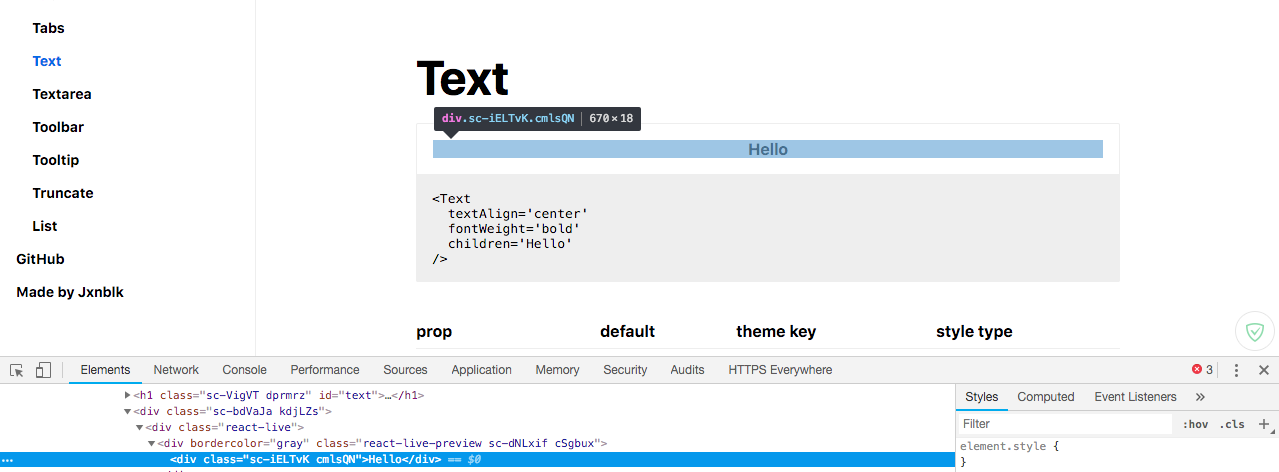Activate the inspect element picker icon

click(17, 370)
